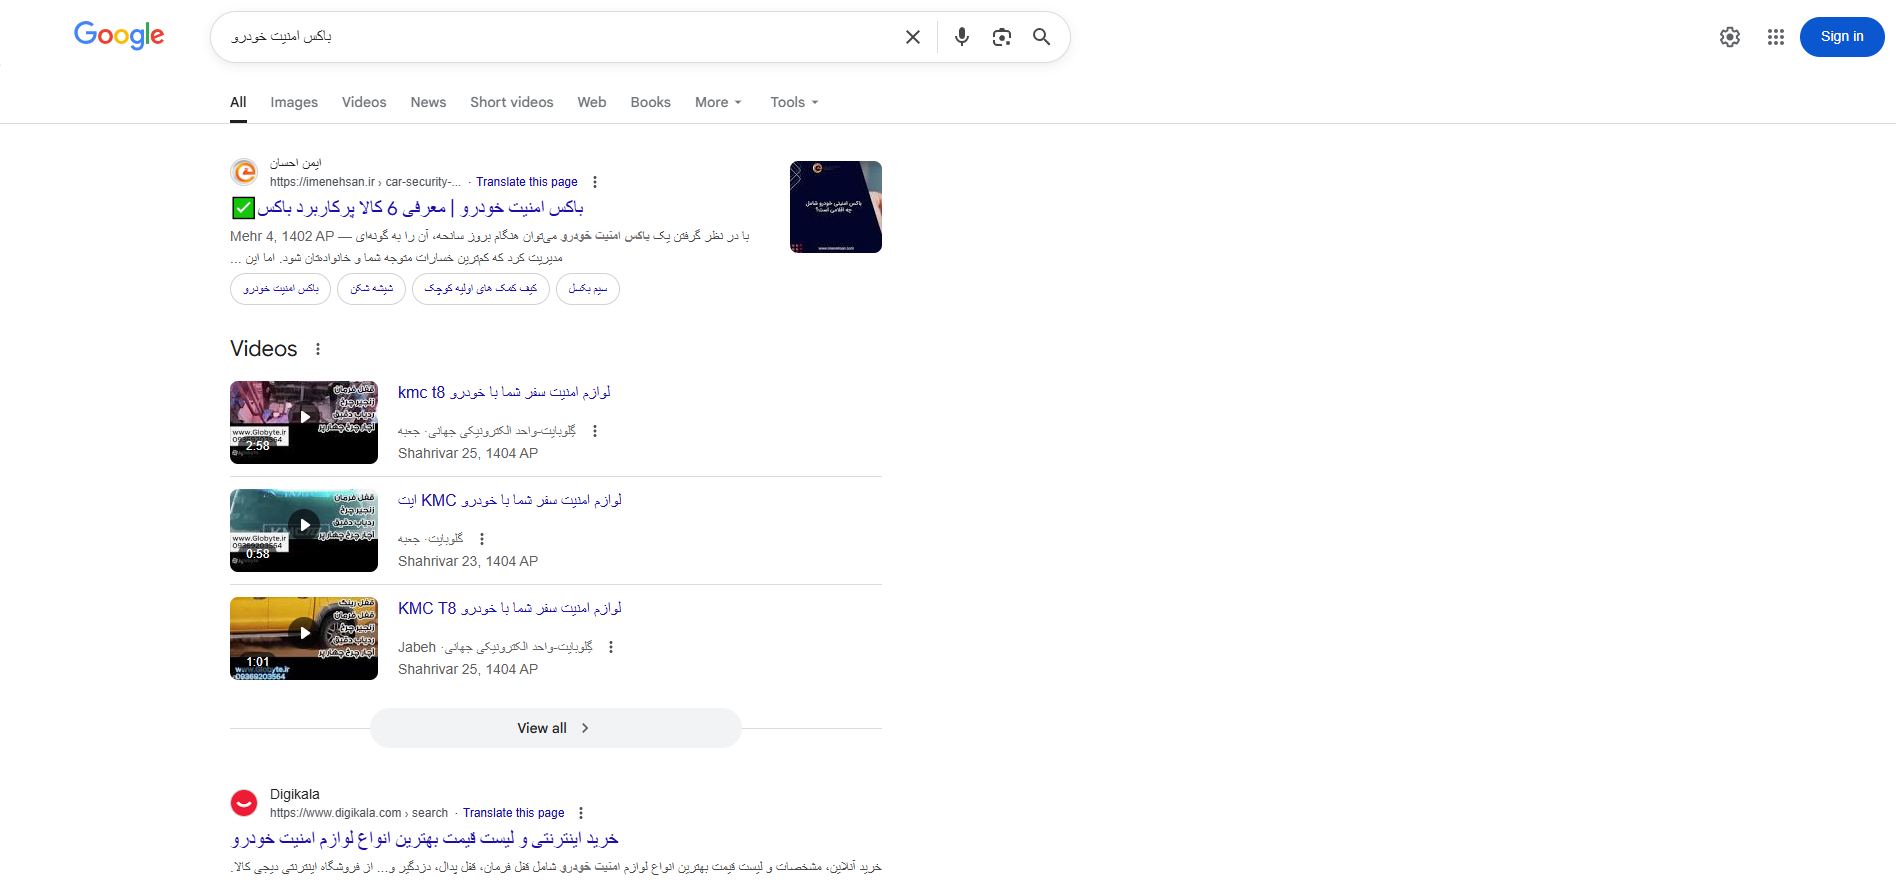Click the fourth sitelink chip under imenehsan result
Screen dimensions: 1896x896
[x=588, y=289]
